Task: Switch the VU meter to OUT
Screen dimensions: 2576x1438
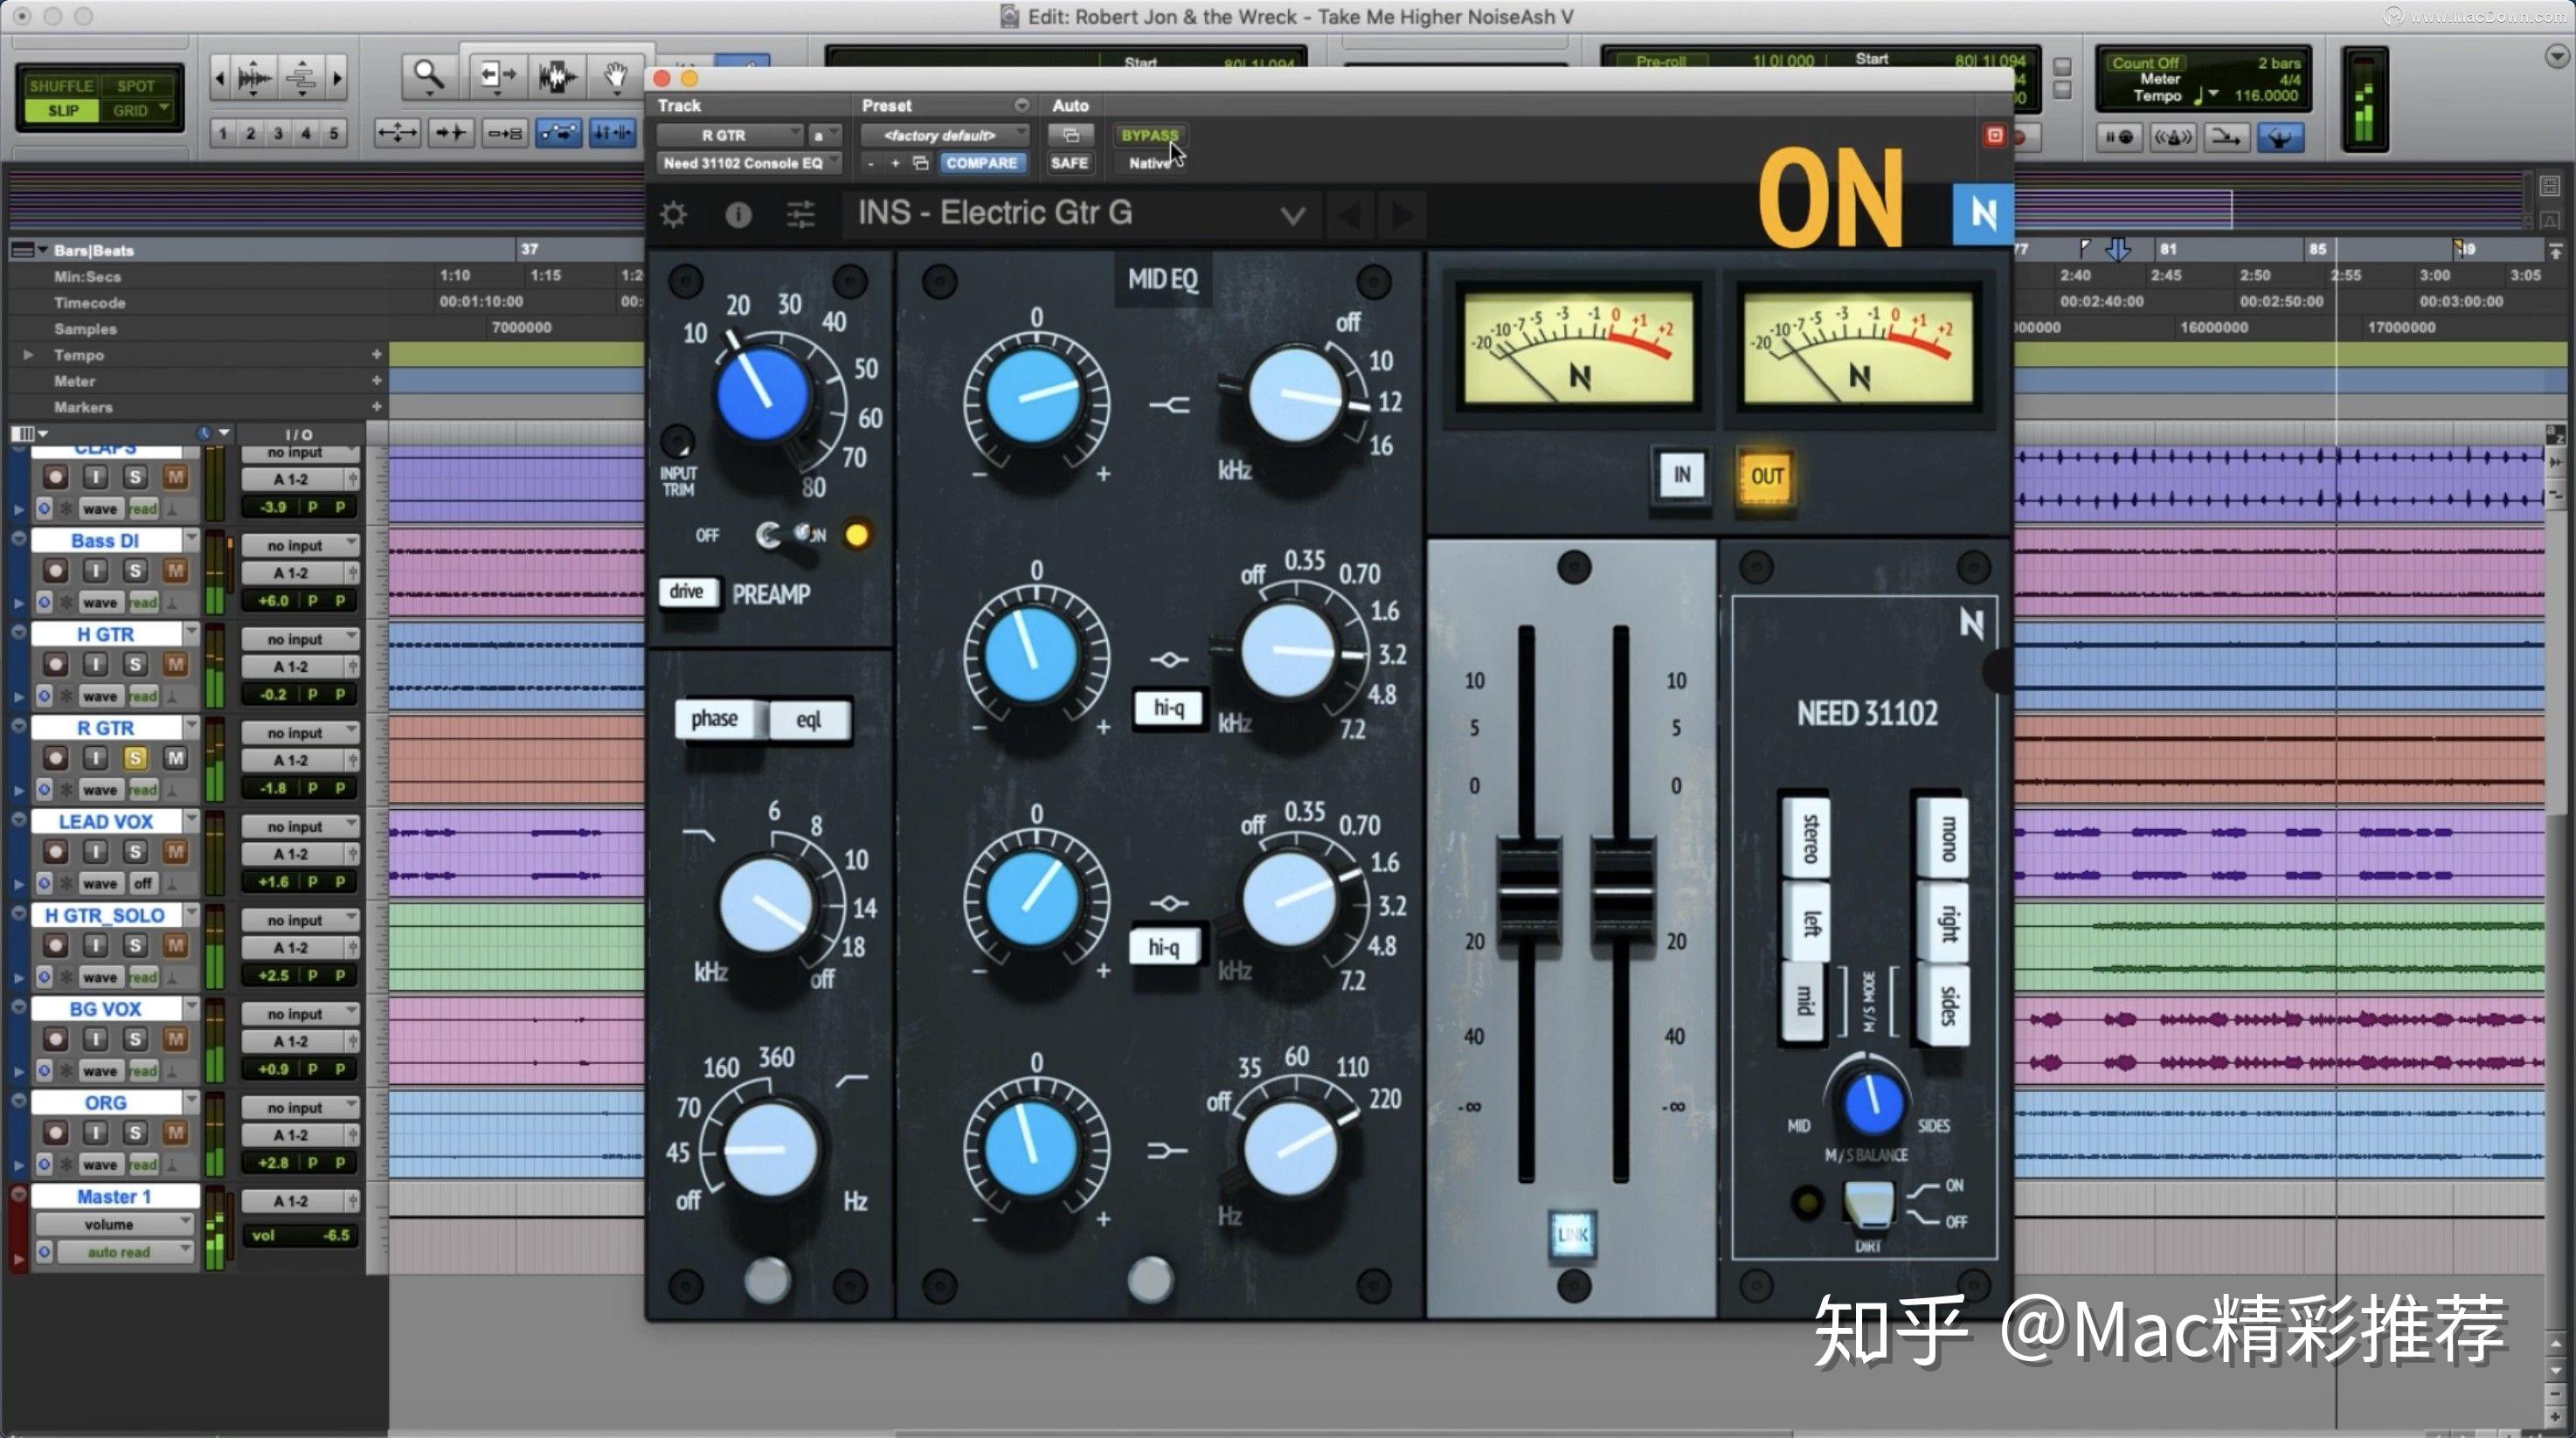Action: (1766, 476)
